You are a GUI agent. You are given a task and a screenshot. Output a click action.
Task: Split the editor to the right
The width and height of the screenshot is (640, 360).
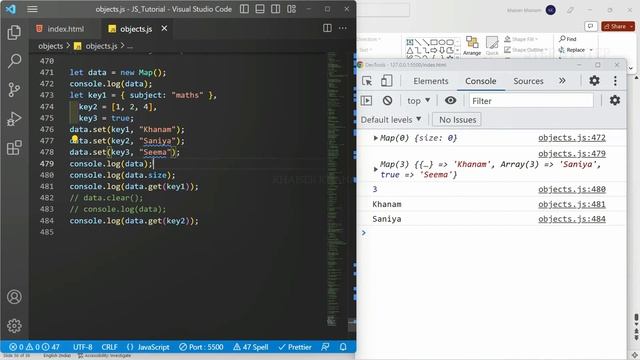click(327, 28)
